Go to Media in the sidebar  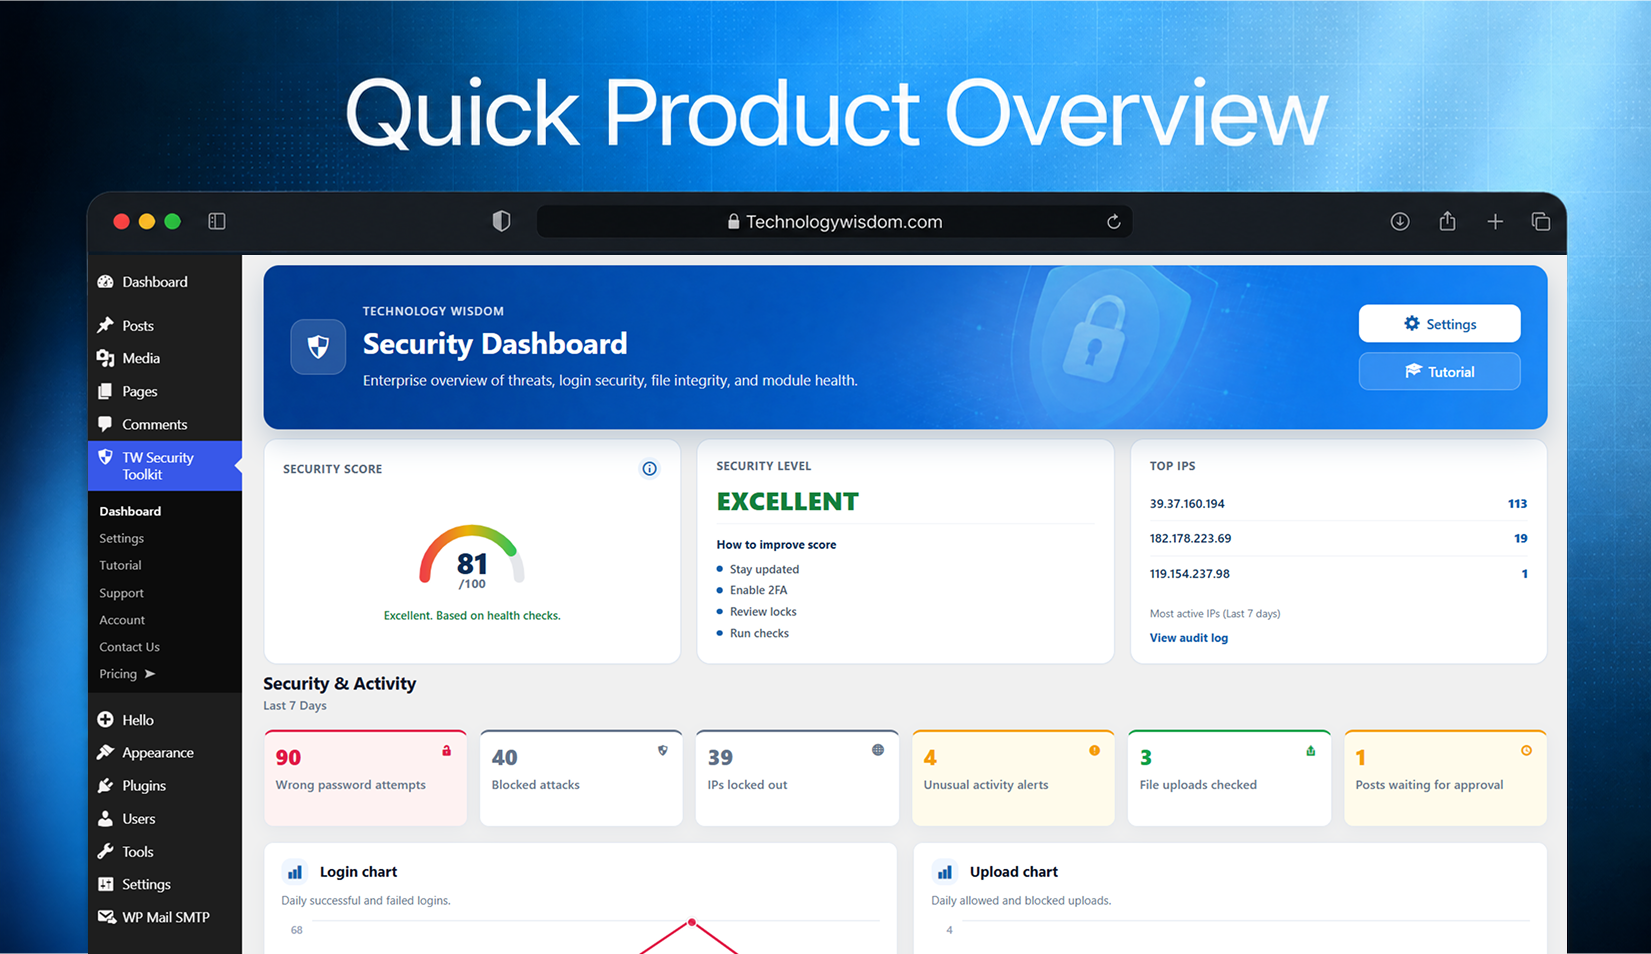[x=165, y=358]
